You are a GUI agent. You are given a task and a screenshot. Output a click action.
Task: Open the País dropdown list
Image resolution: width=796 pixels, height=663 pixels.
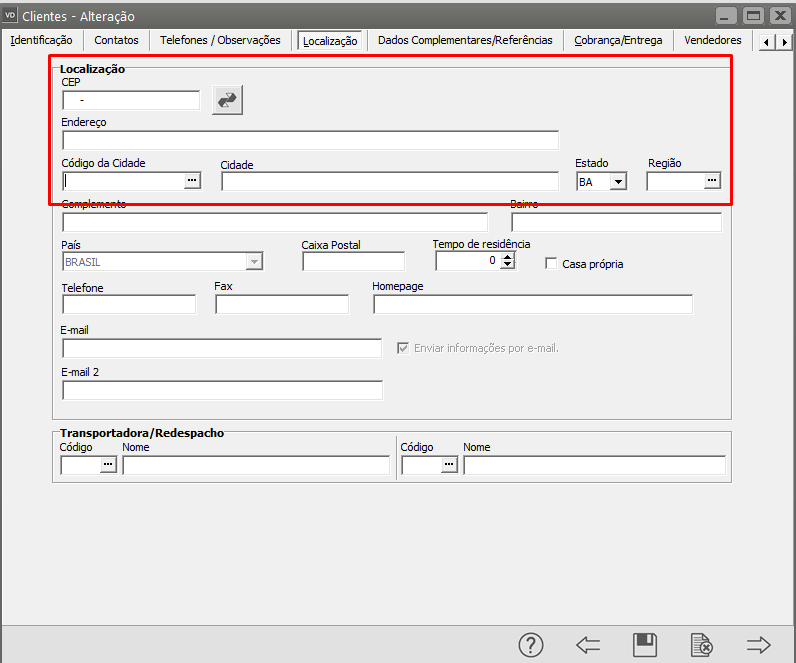click(x=254, y=262)
